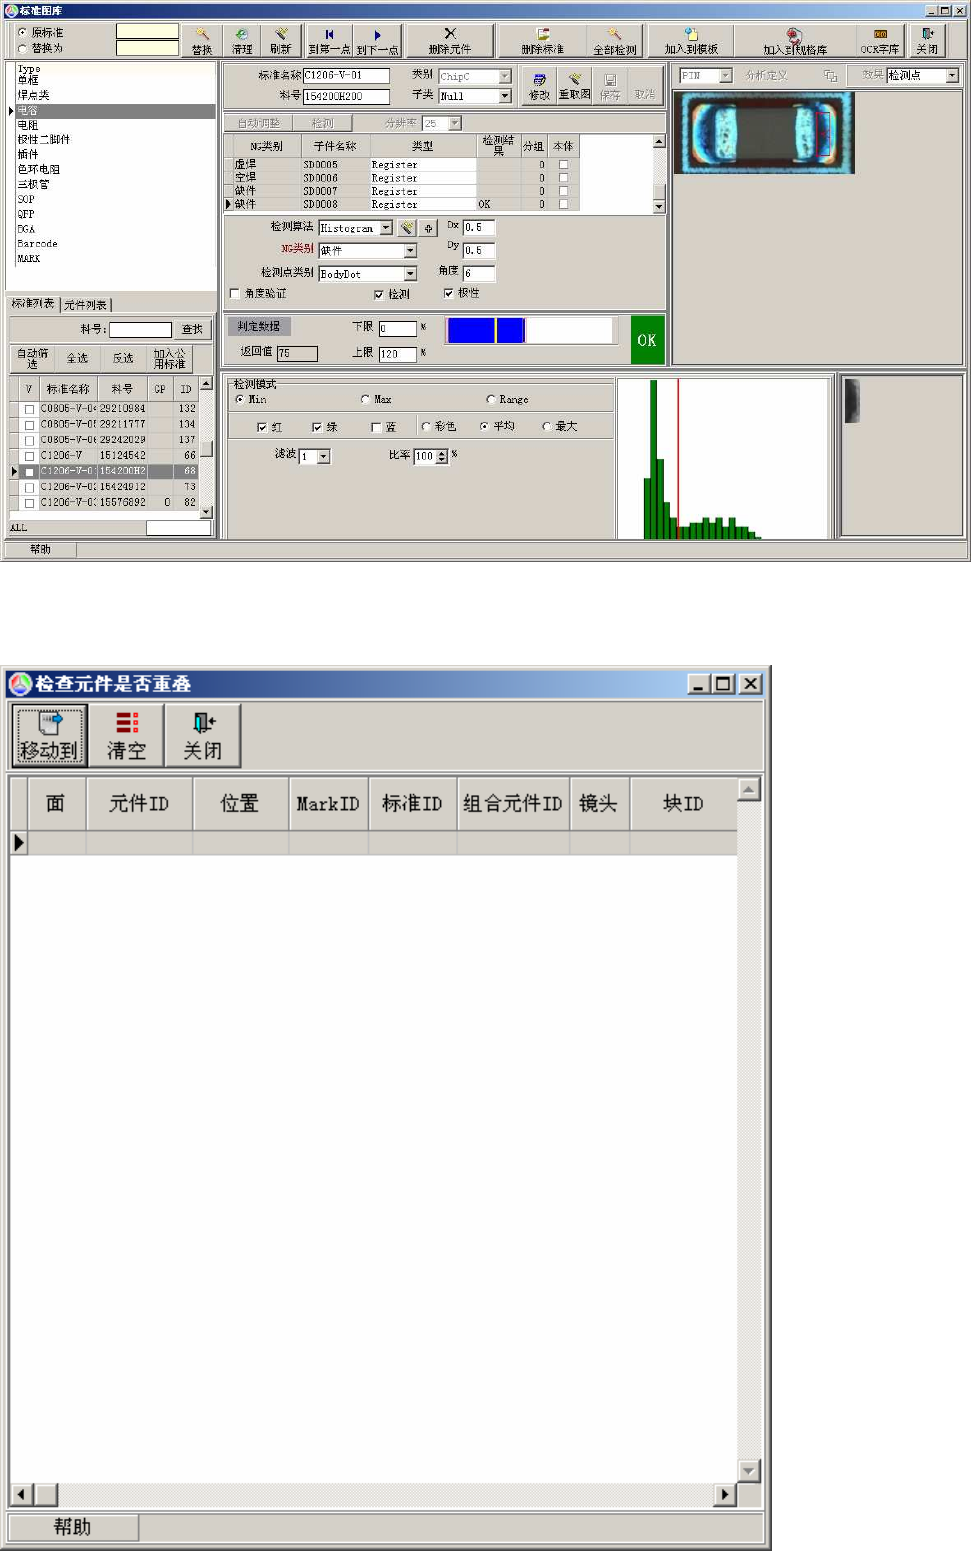The height and width of the screenshot is (1551, 971).
Task: Open the PIN dropdown above image
Action: click(726, 75)
